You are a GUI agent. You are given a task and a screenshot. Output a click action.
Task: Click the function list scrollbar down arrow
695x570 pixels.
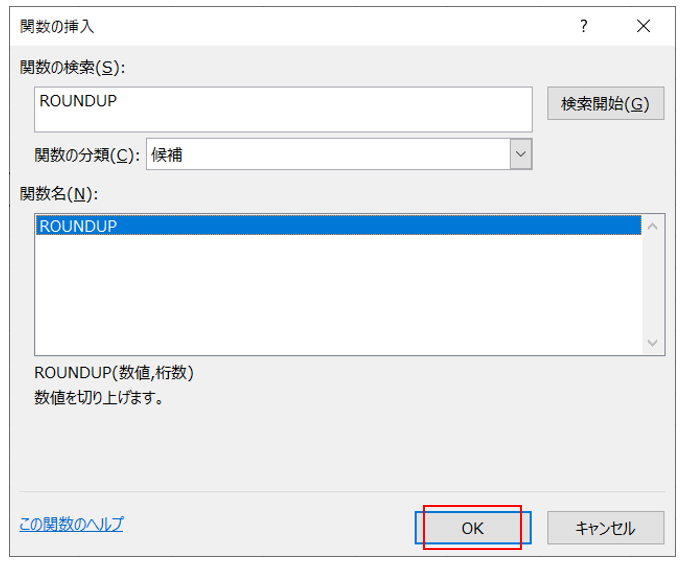(x=654, y=343)
